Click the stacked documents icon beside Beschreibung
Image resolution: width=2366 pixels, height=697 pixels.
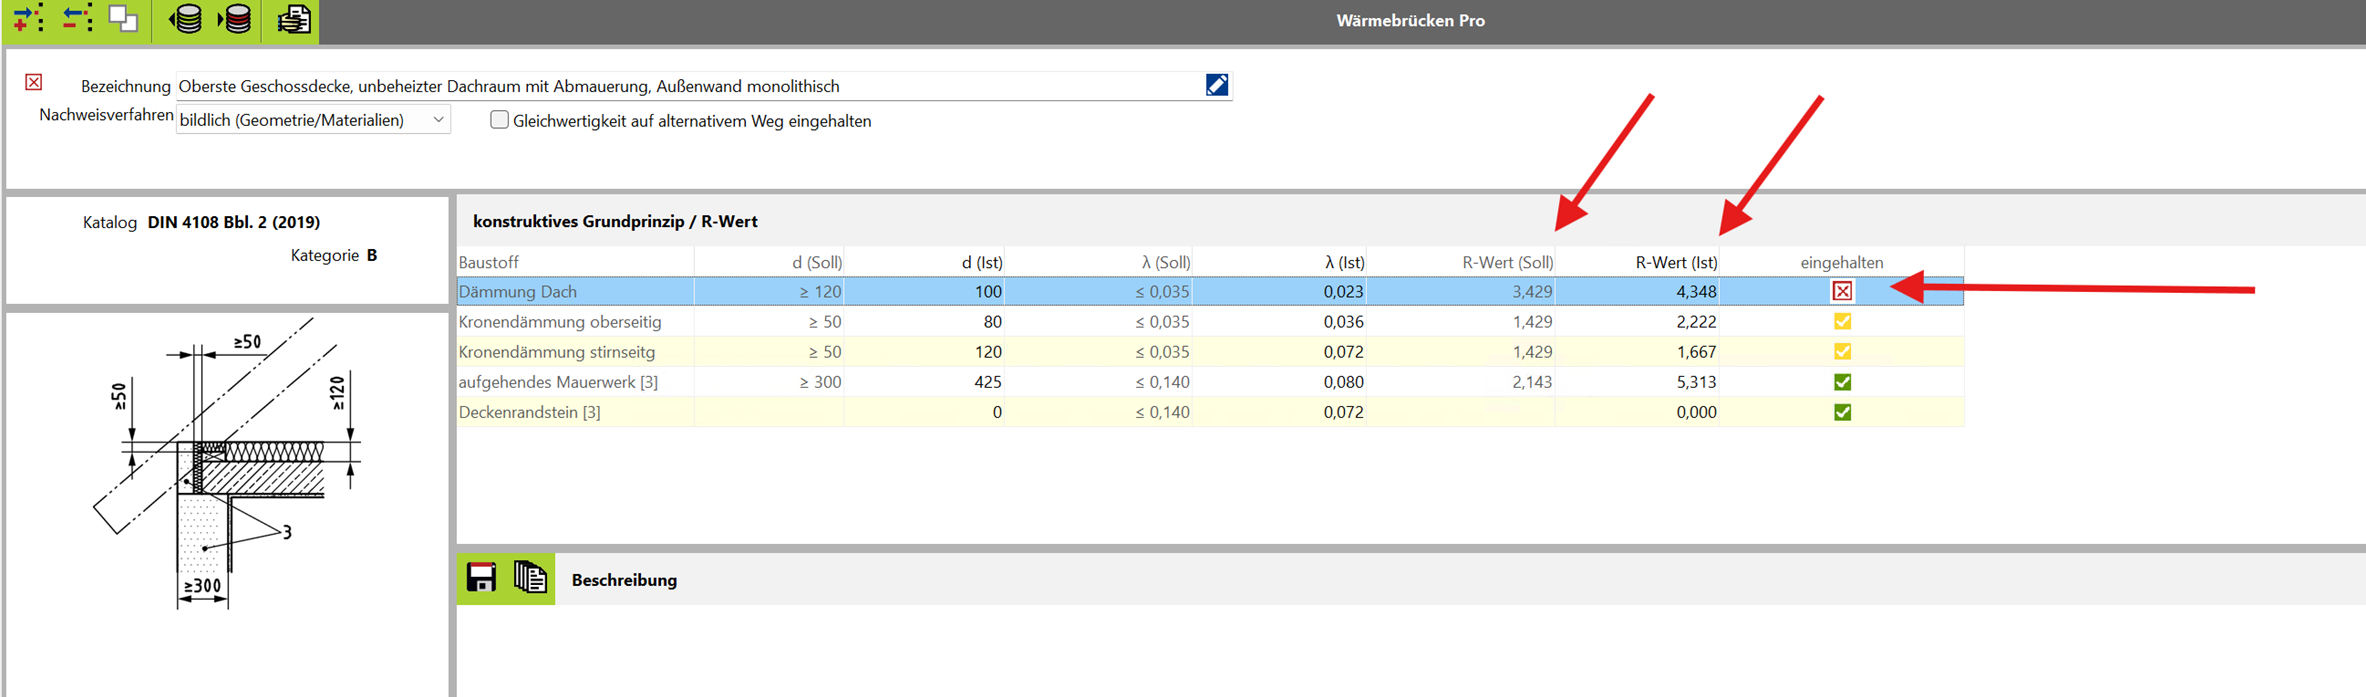click(x=530, y=578)
